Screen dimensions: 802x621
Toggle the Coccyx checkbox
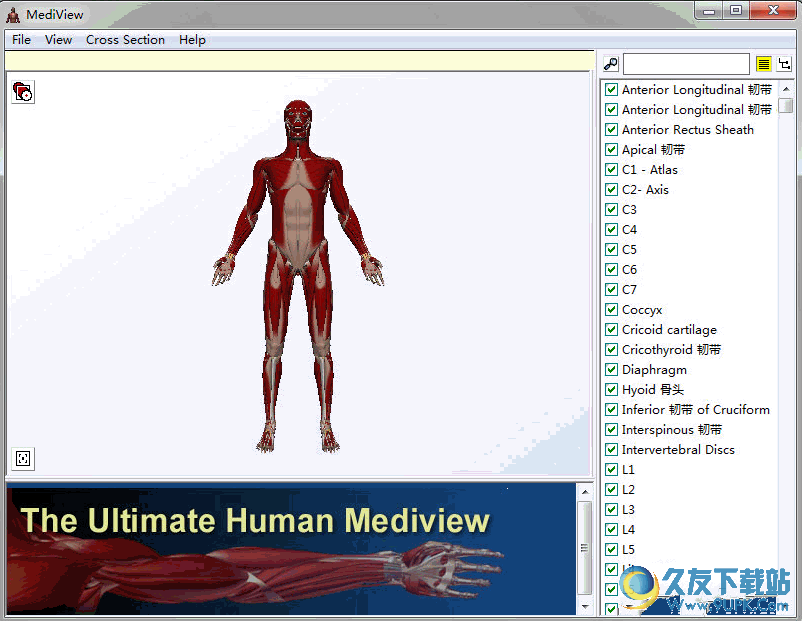pyautogui.click(x=611, y=309)
